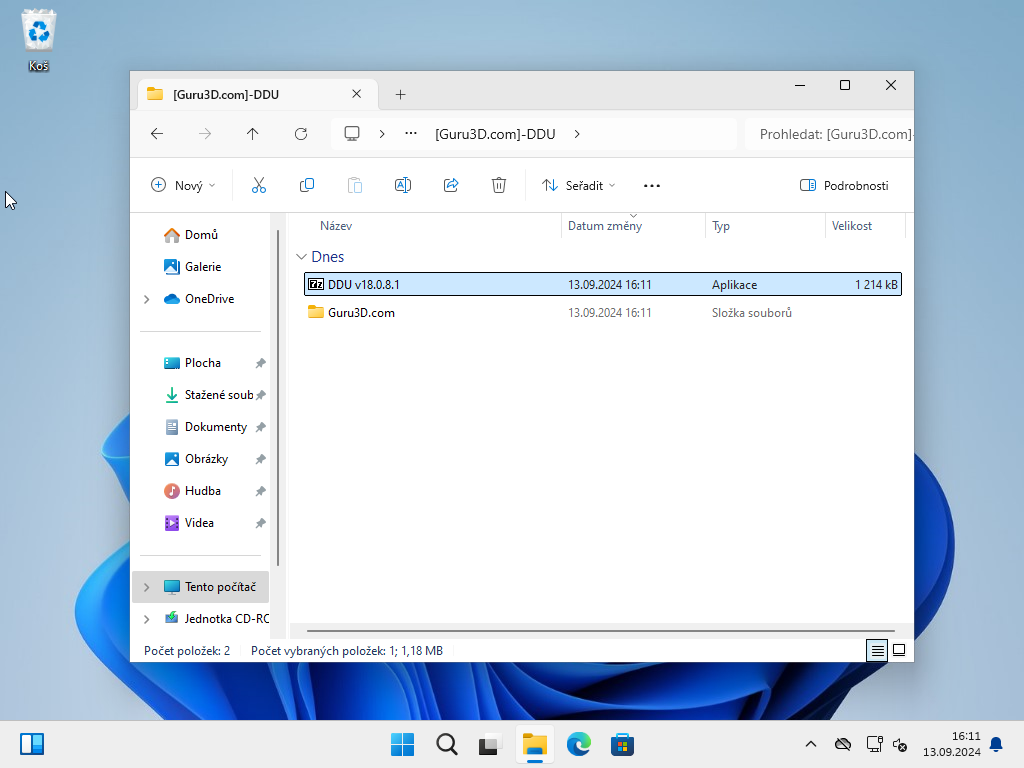
Task: Go up one folder level
Action: 253,134
